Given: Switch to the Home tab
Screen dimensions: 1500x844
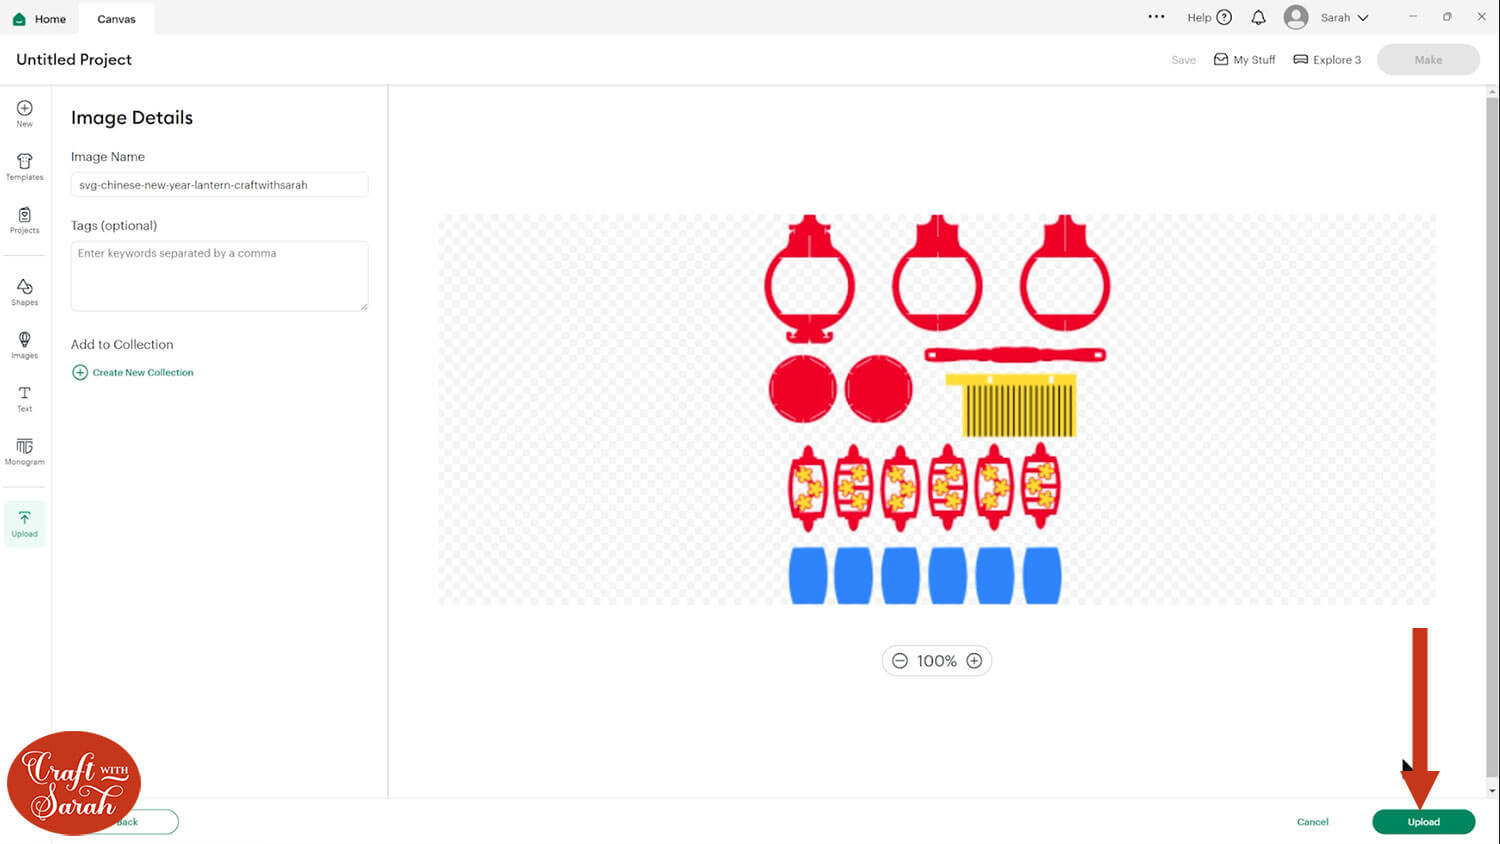Looking at the screenshot, I should [39, 18].
